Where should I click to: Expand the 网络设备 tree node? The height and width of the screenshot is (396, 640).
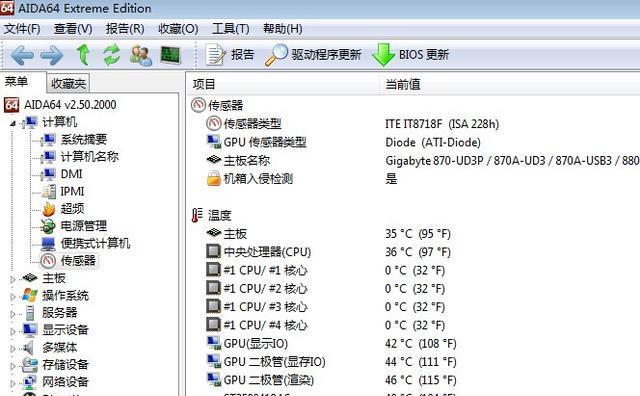[x=13, y=383]
